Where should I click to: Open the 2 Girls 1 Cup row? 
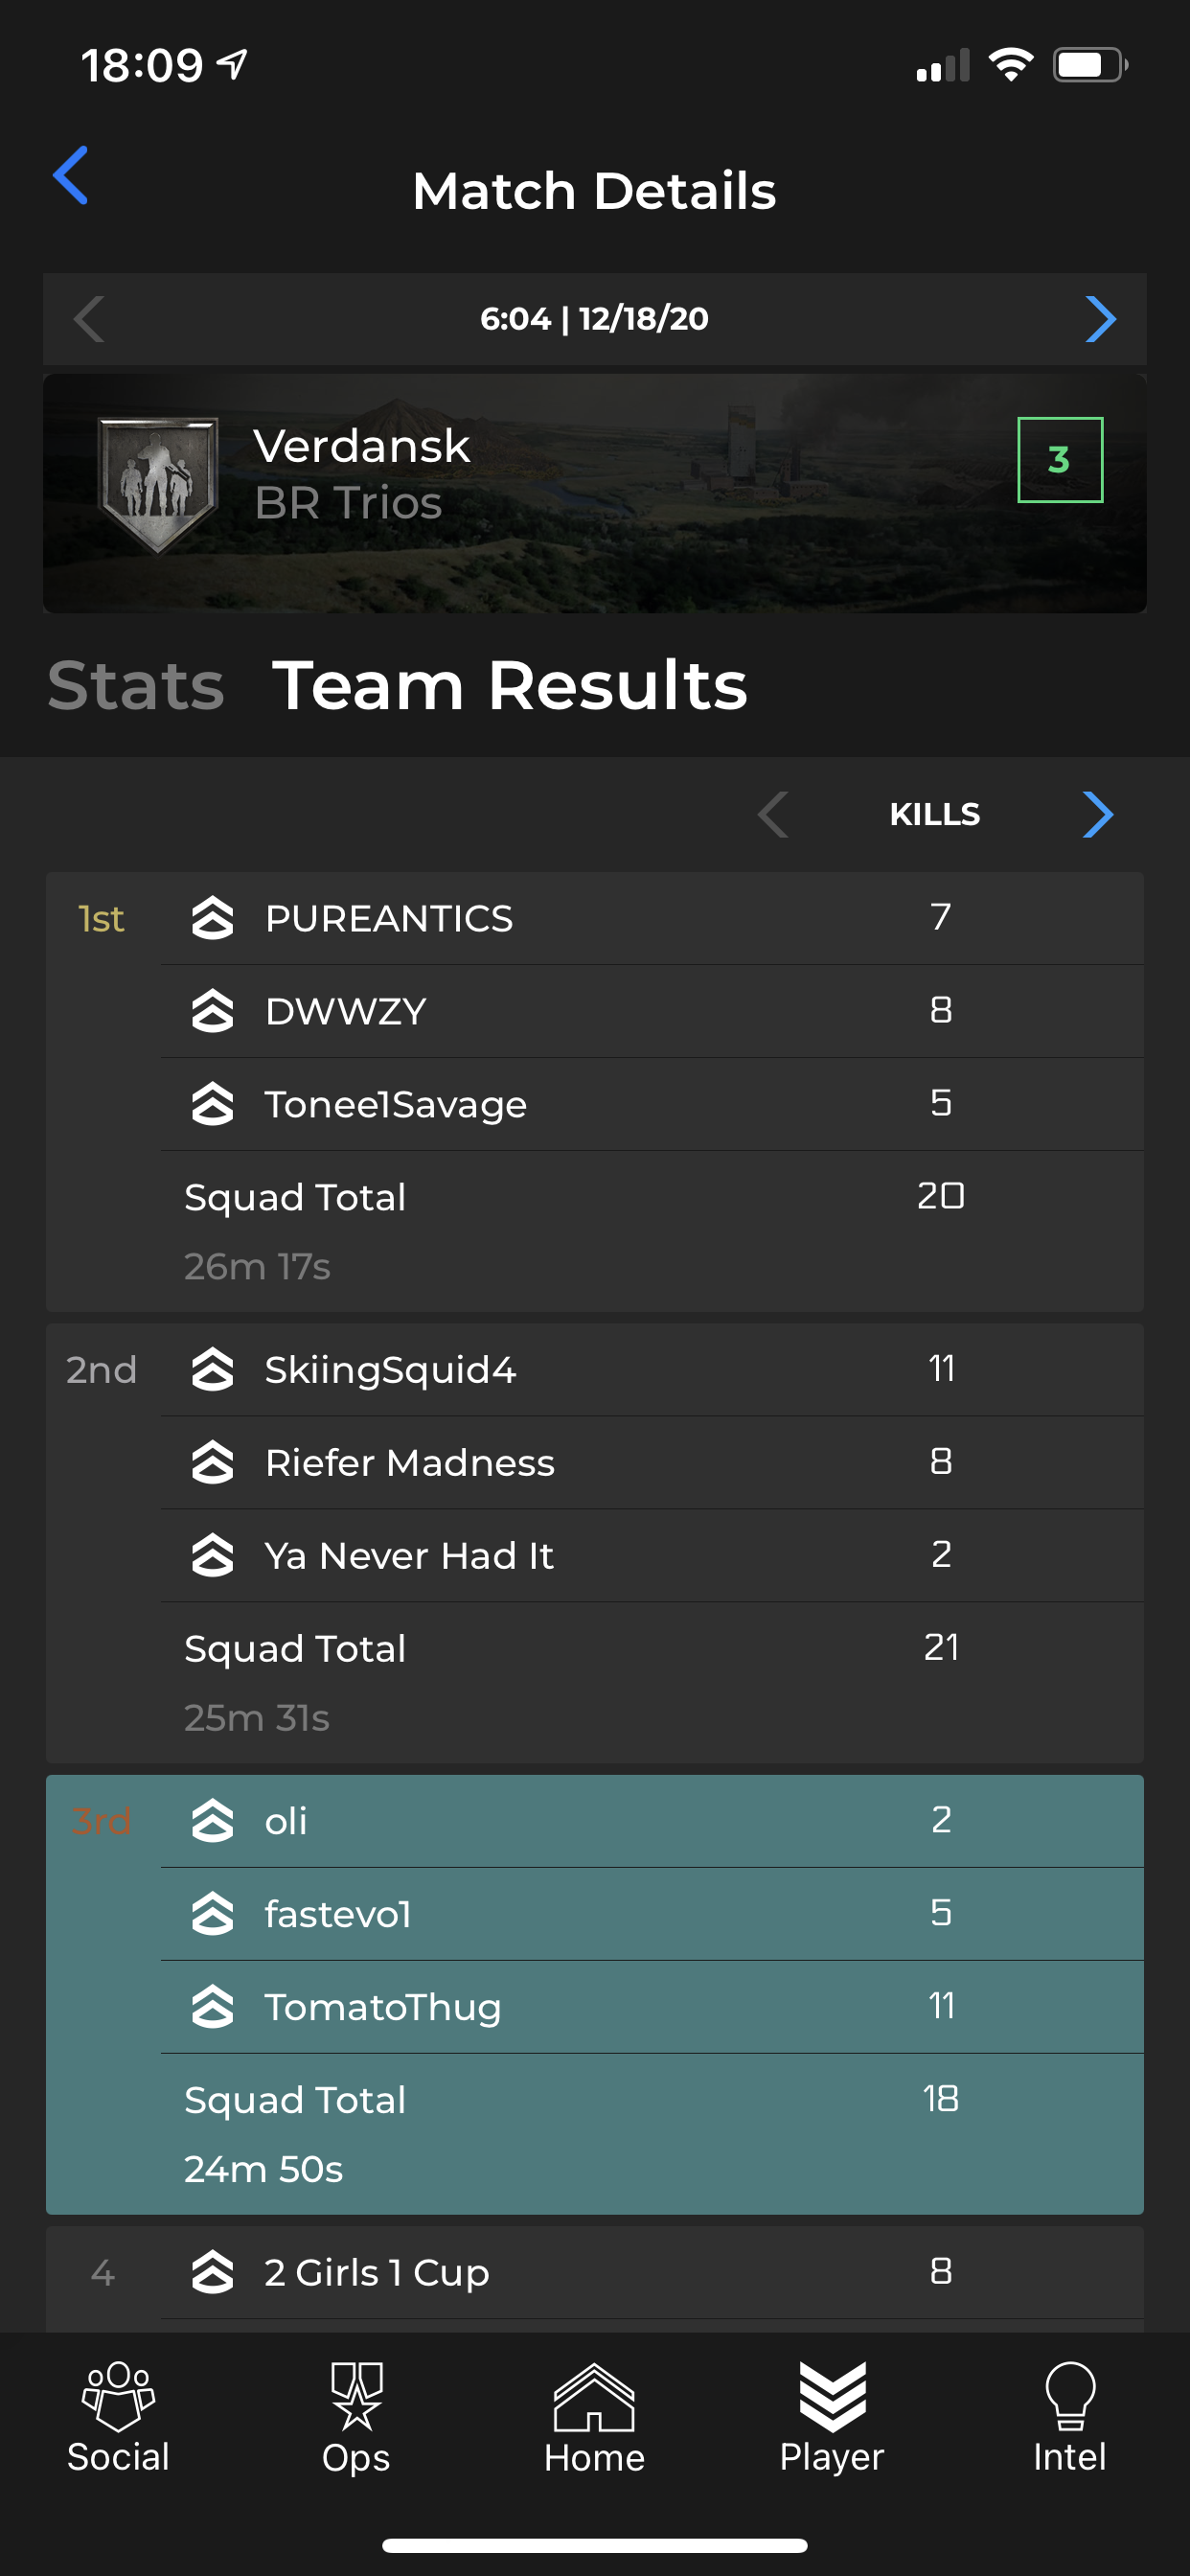coord(652,2273)
